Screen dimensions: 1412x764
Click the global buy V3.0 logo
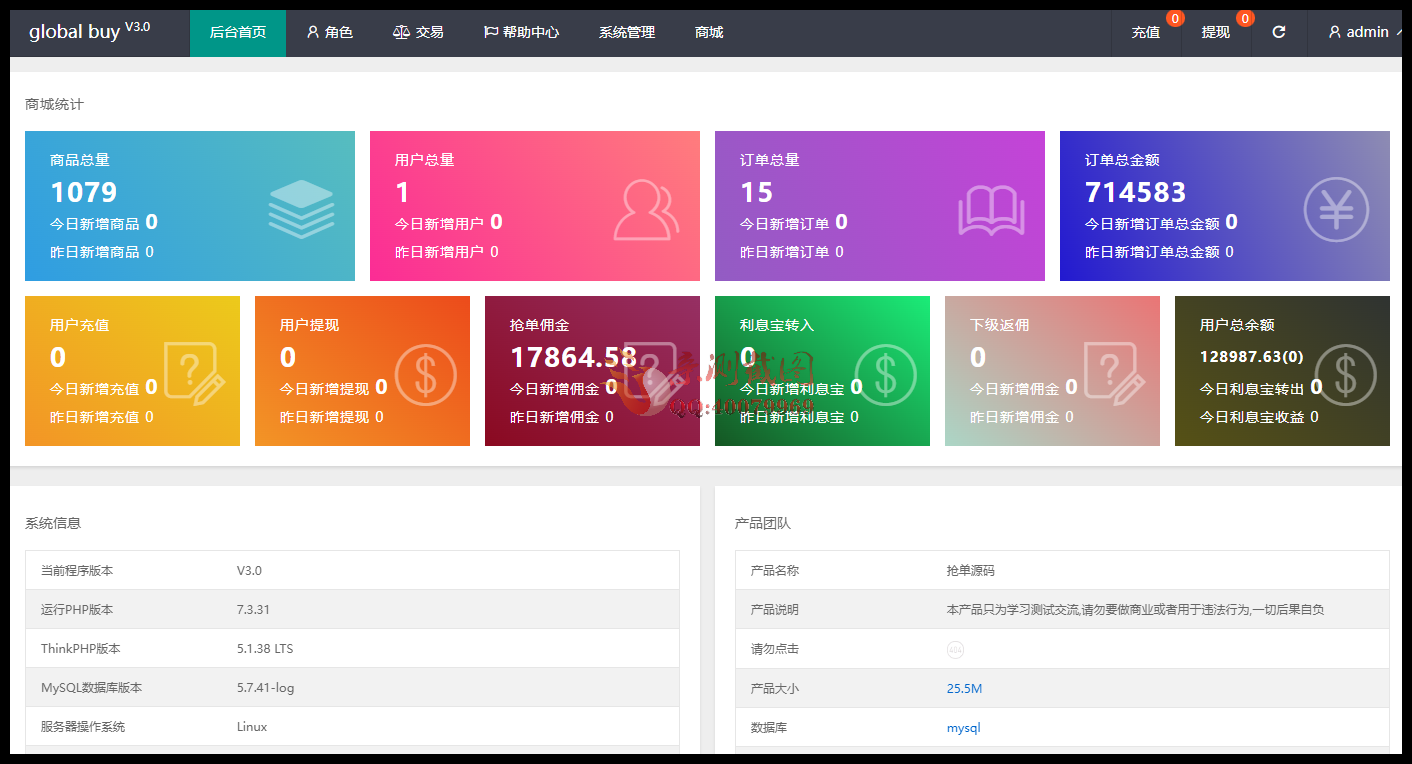89,31
